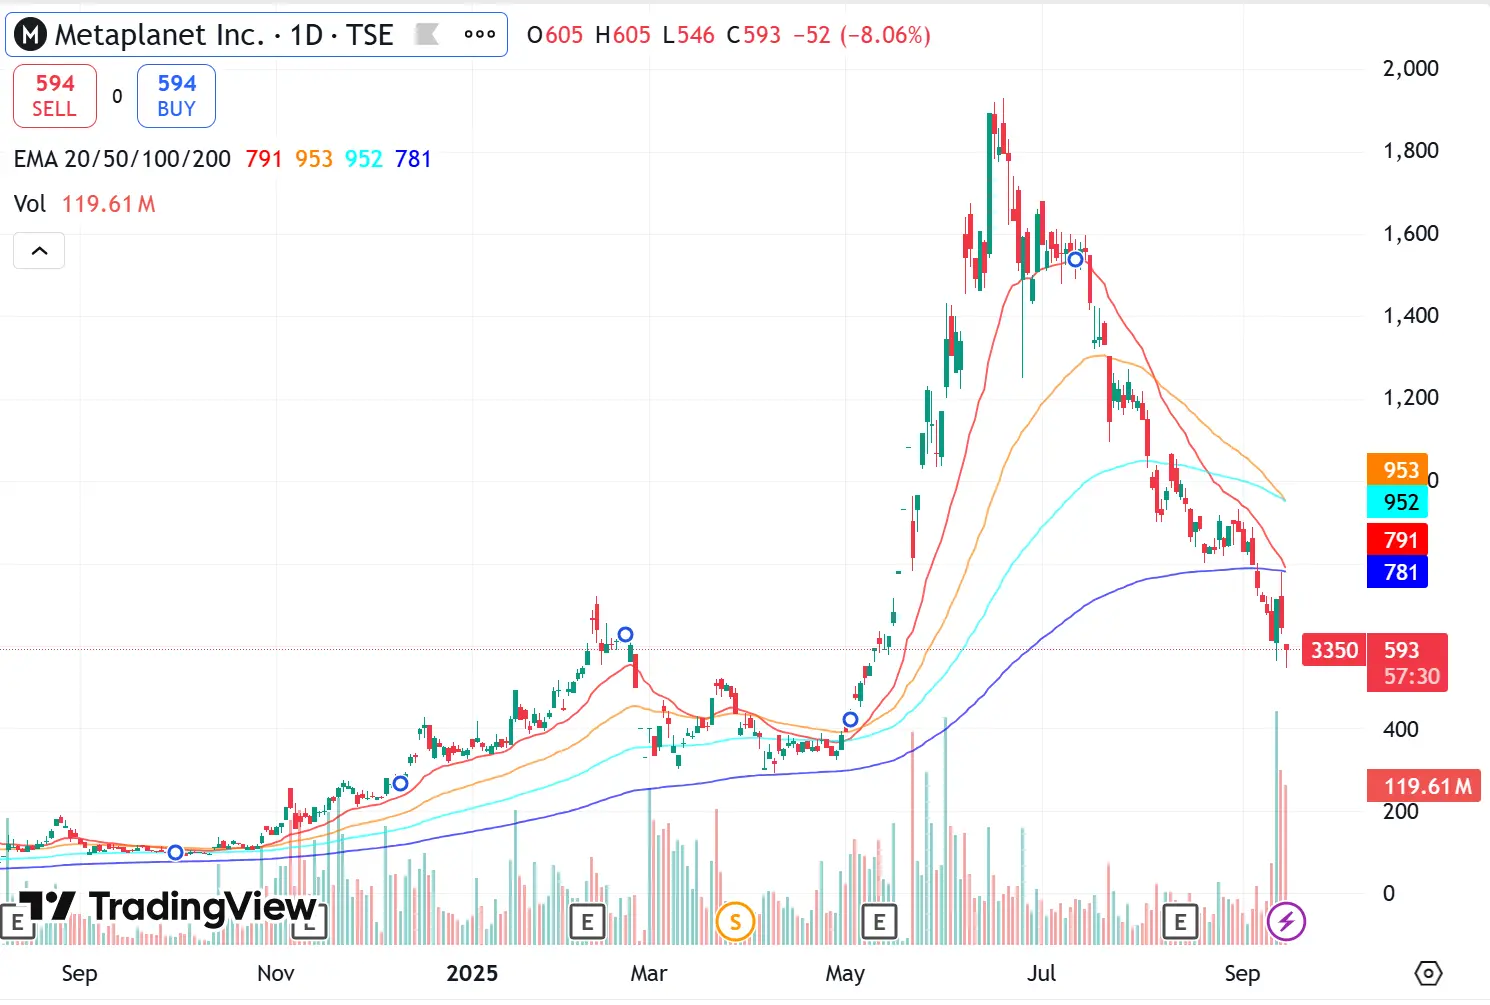Click the 400 price scale label
The image size is (1490, 1005).
coord(1400,730)
